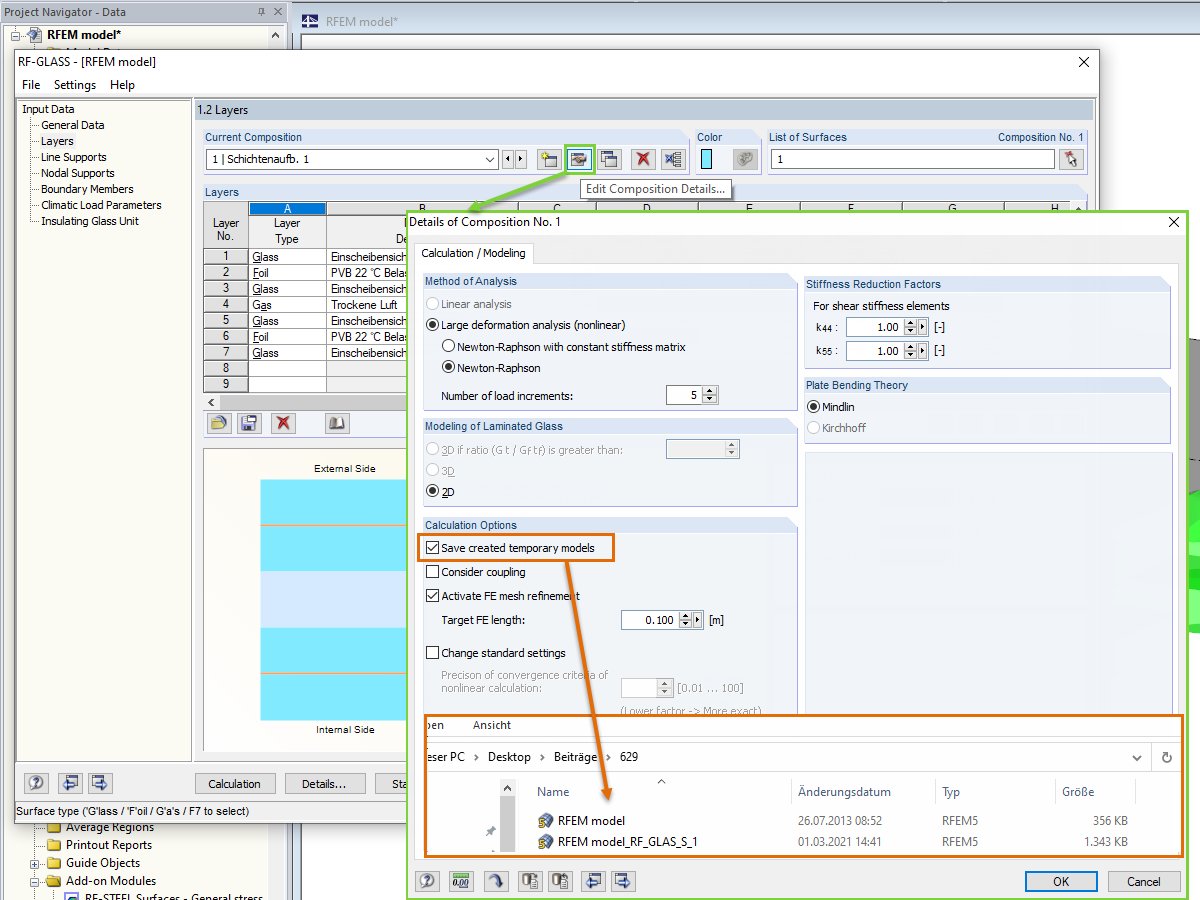Click the Units and Decimal Places icon
Viewport: 1200px width, 900px height.
(461, 881)
